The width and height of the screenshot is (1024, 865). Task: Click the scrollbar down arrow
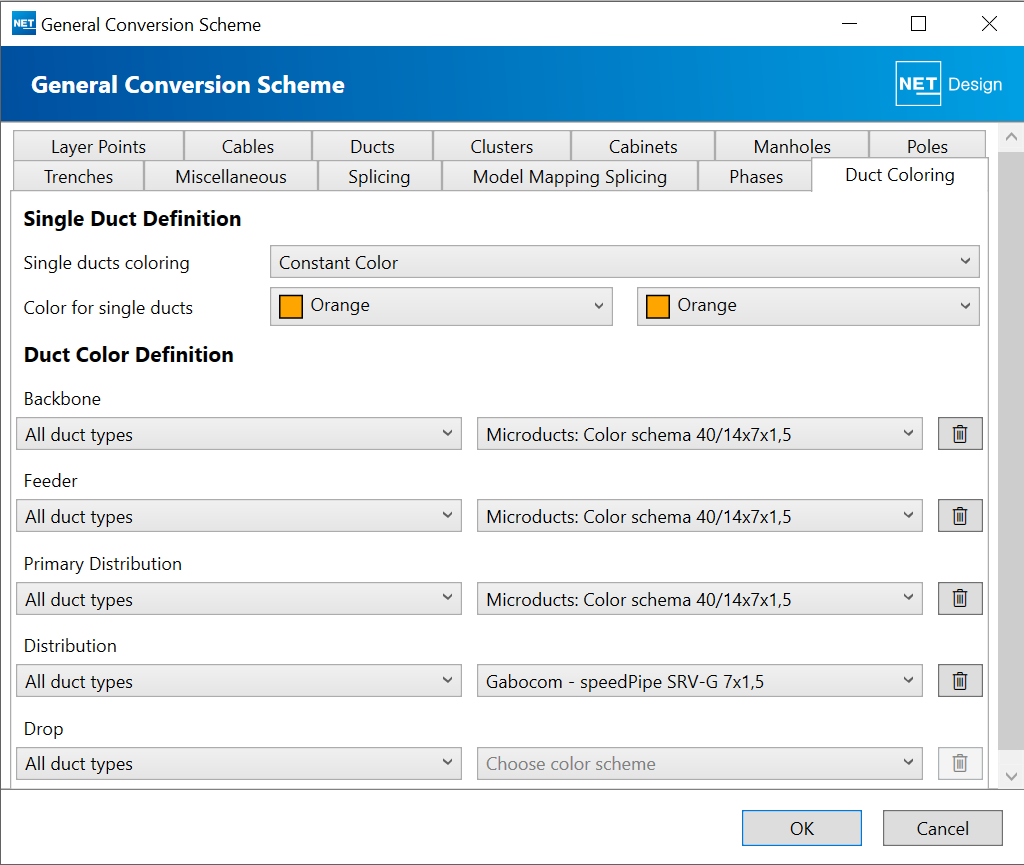tap(1011, 776)
